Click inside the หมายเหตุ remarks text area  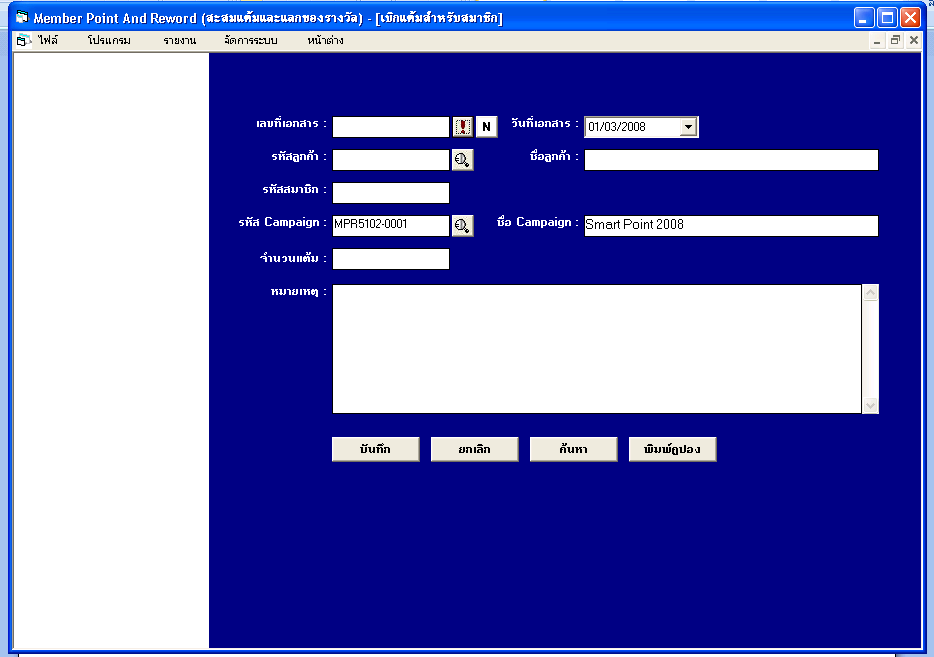coord(597,349)
